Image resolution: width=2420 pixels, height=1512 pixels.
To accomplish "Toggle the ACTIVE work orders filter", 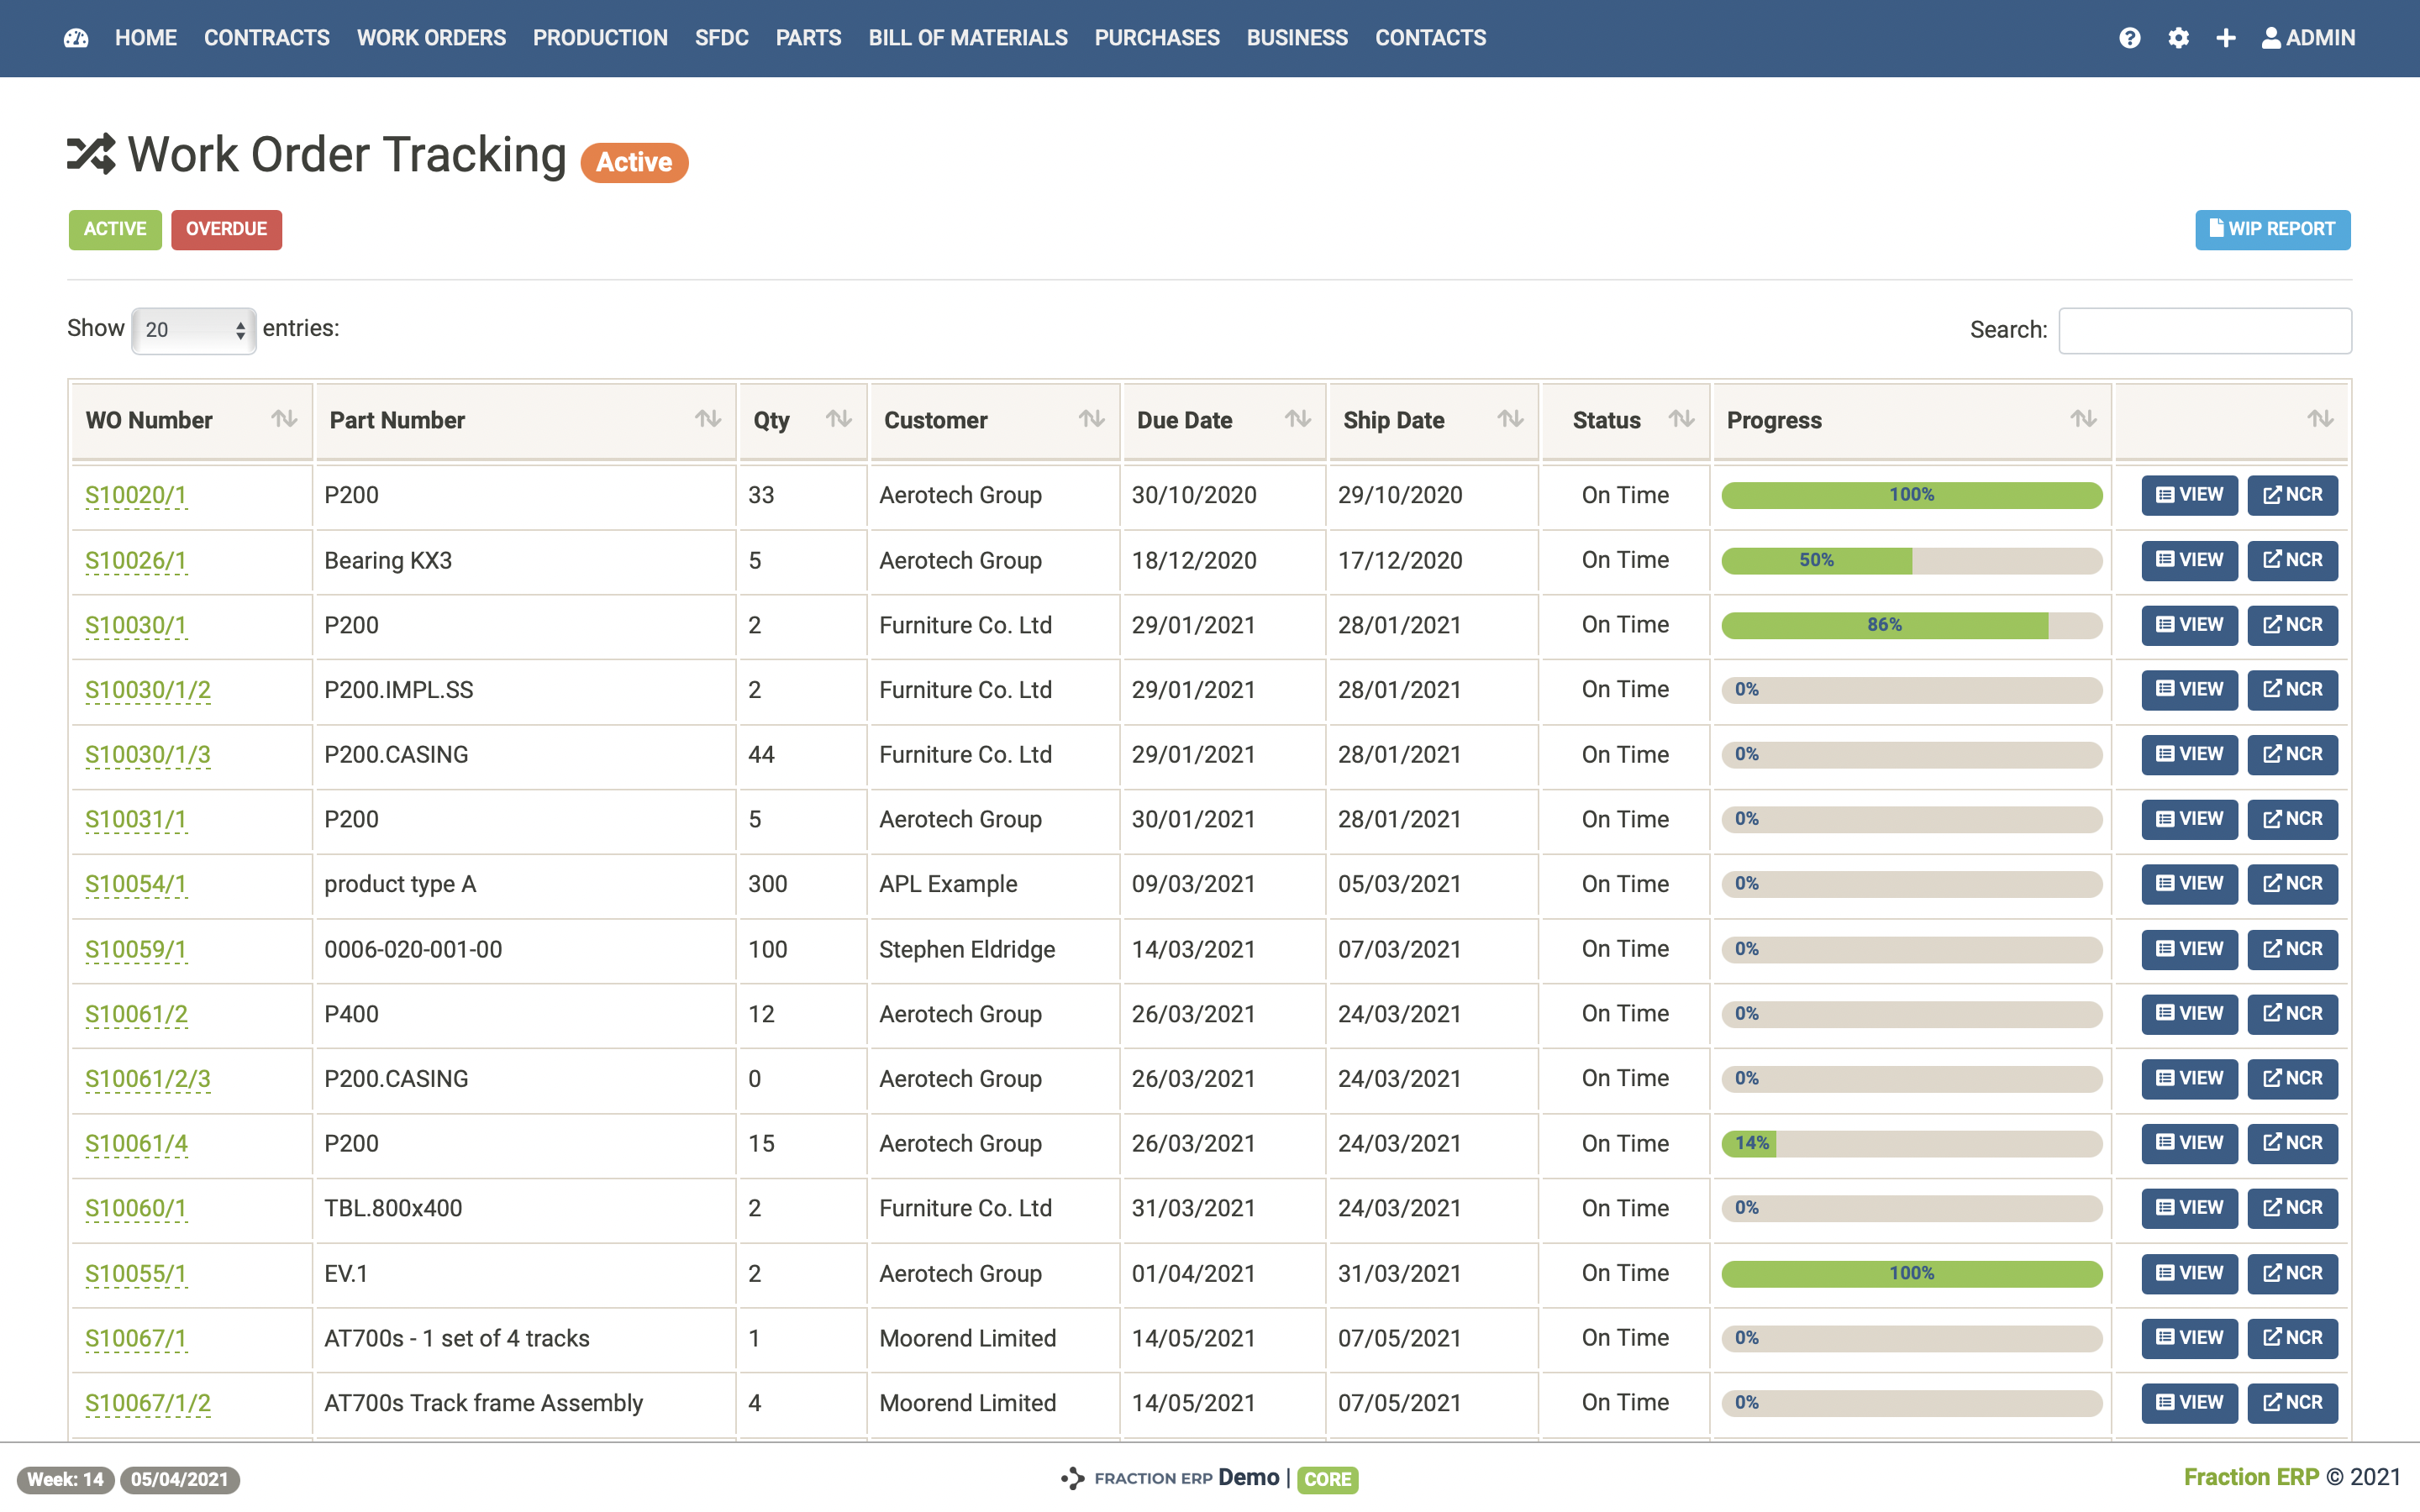I will point(114,229).
